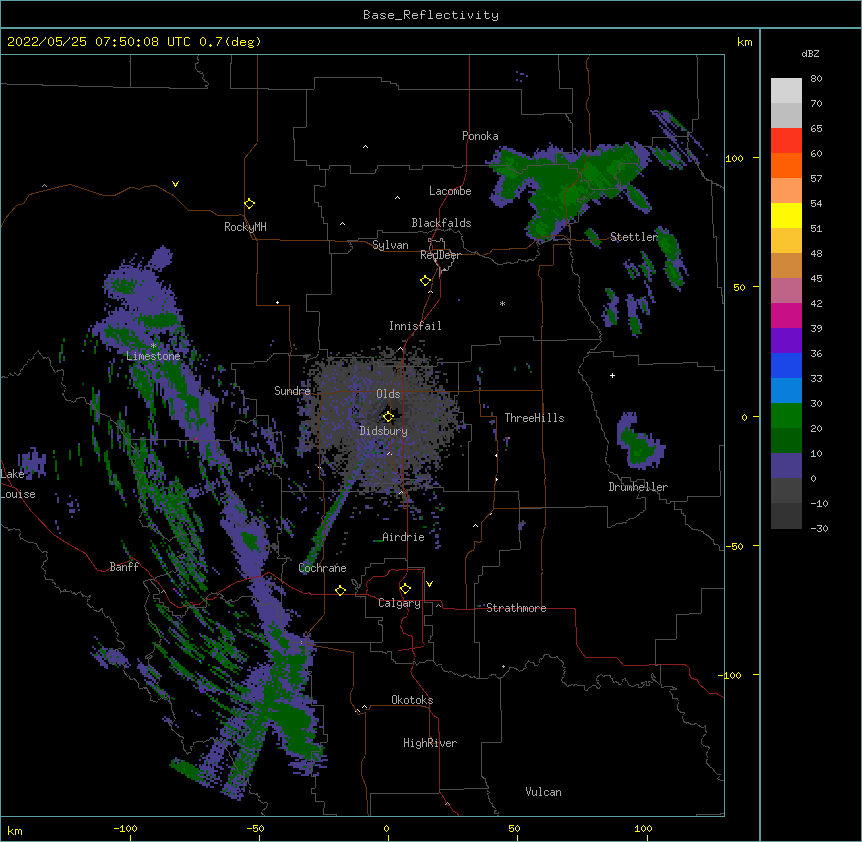Click the Innisfail label

[x=415, y=326]
